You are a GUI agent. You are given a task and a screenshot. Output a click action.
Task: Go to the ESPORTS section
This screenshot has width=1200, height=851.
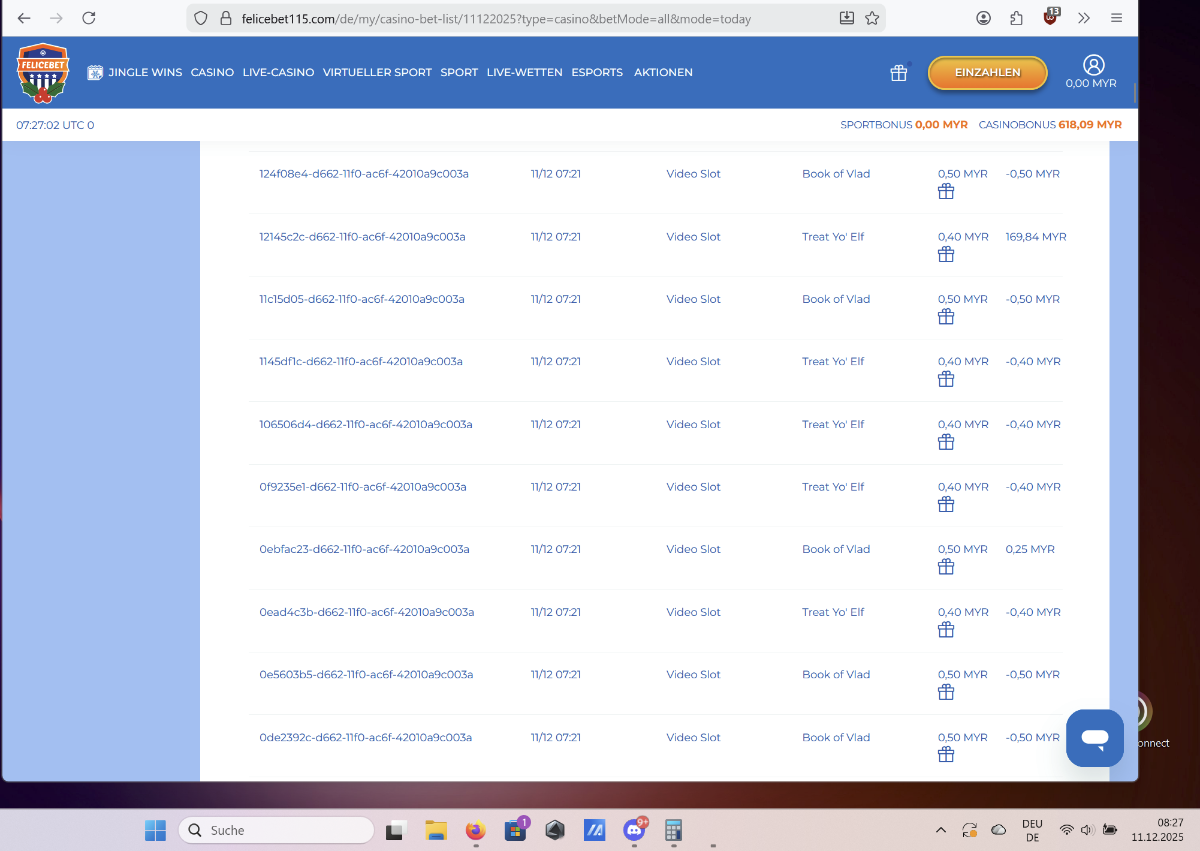[x=597, y=73]
